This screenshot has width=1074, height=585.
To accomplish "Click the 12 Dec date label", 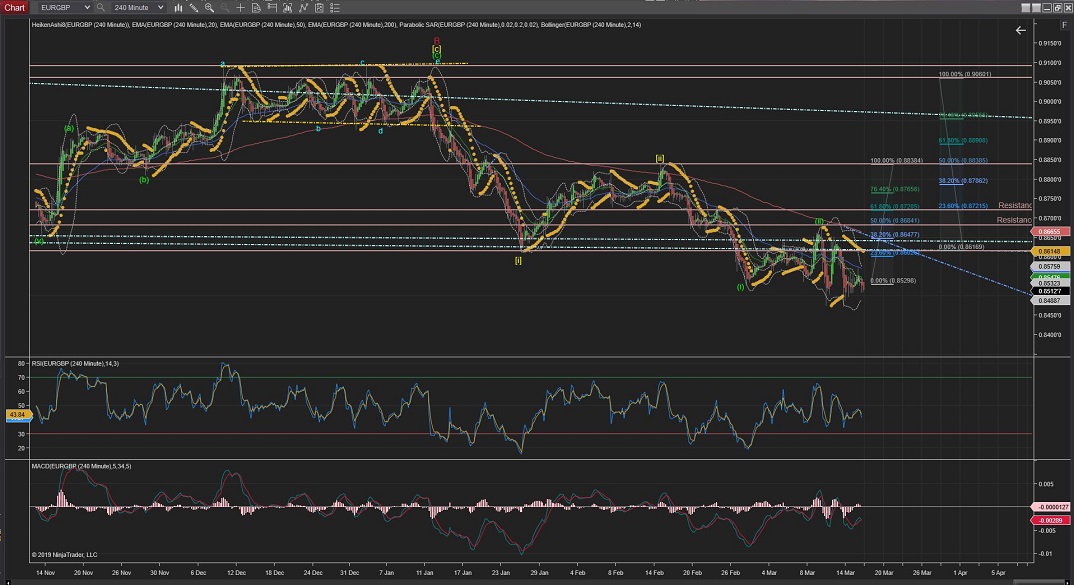I will tap(236, 573).
